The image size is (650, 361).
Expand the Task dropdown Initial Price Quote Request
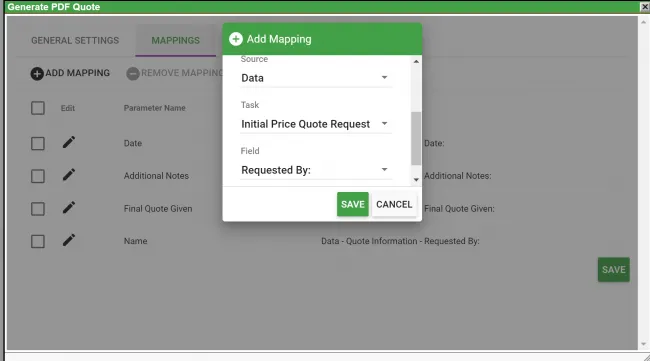click(x=315, y=124)
